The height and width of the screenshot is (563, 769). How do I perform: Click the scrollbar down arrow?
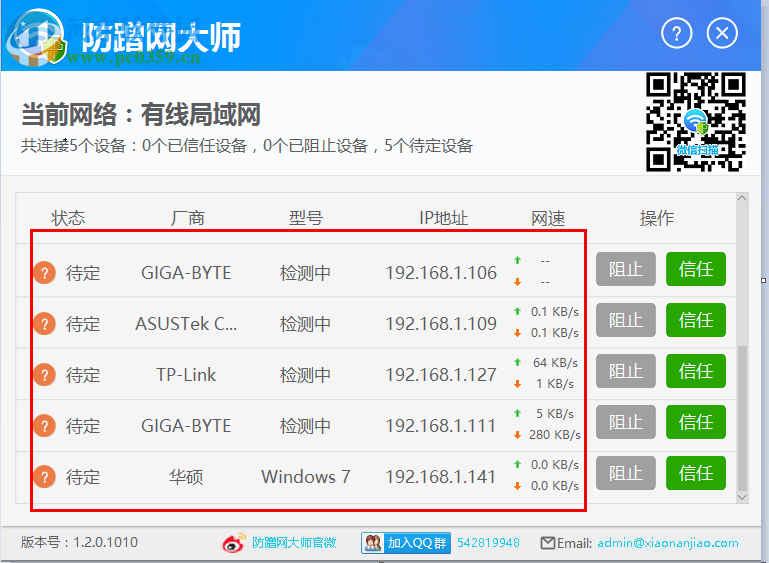tap(742, 497)
